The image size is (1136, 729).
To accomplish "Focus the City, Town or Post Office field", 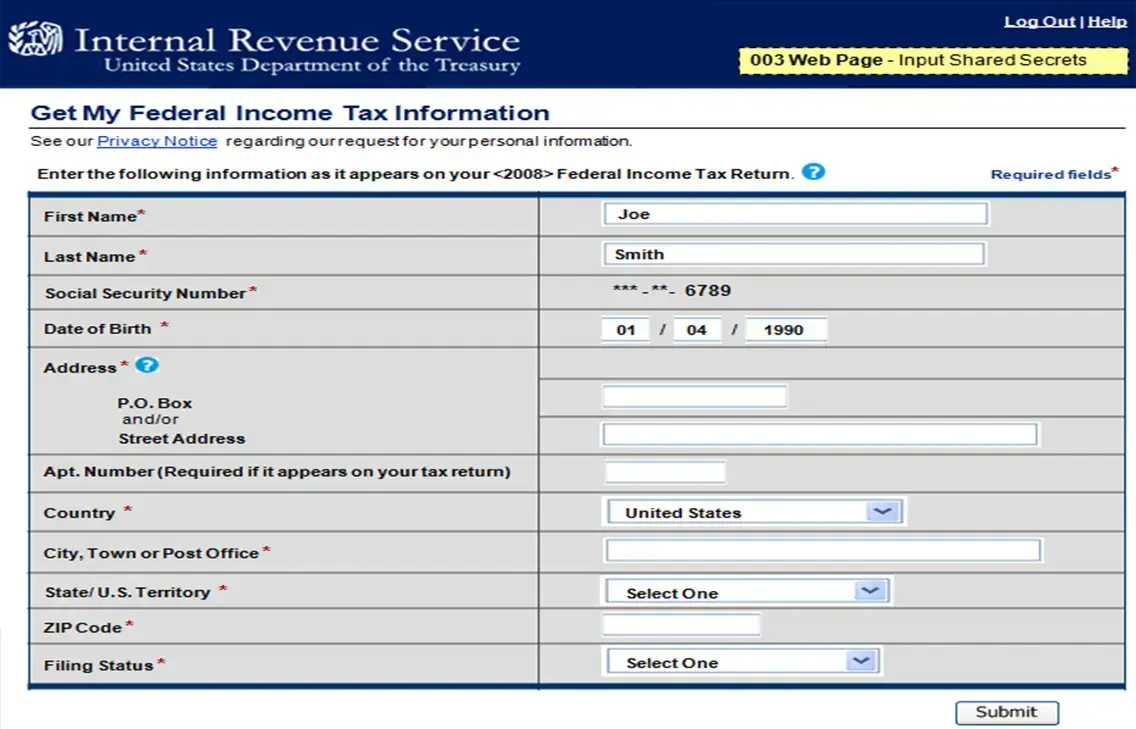I will click(823, 551).
